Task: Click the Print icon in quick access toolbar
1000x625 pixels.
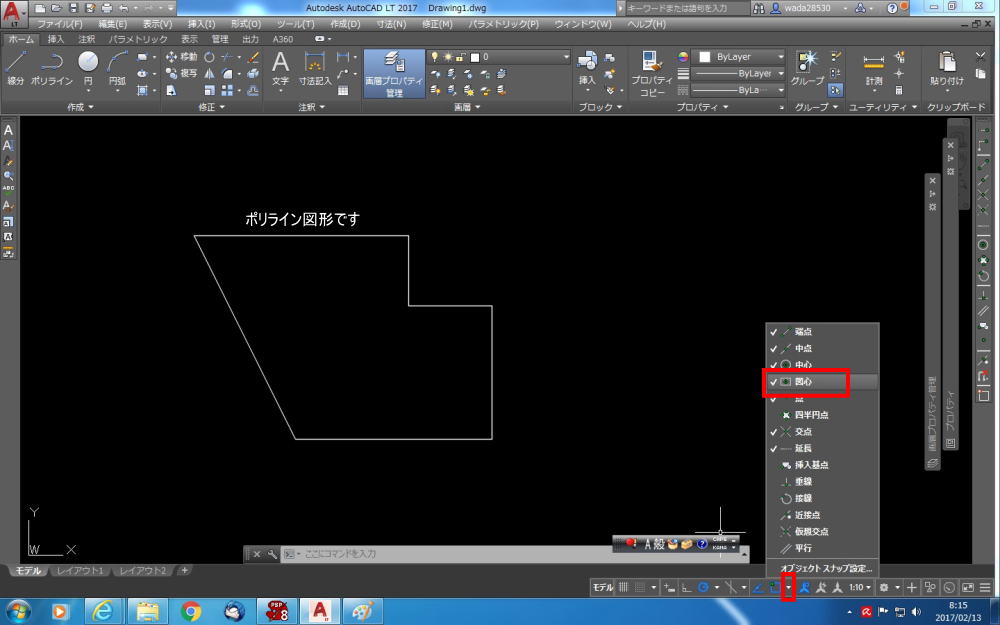Action: (107, 8)
